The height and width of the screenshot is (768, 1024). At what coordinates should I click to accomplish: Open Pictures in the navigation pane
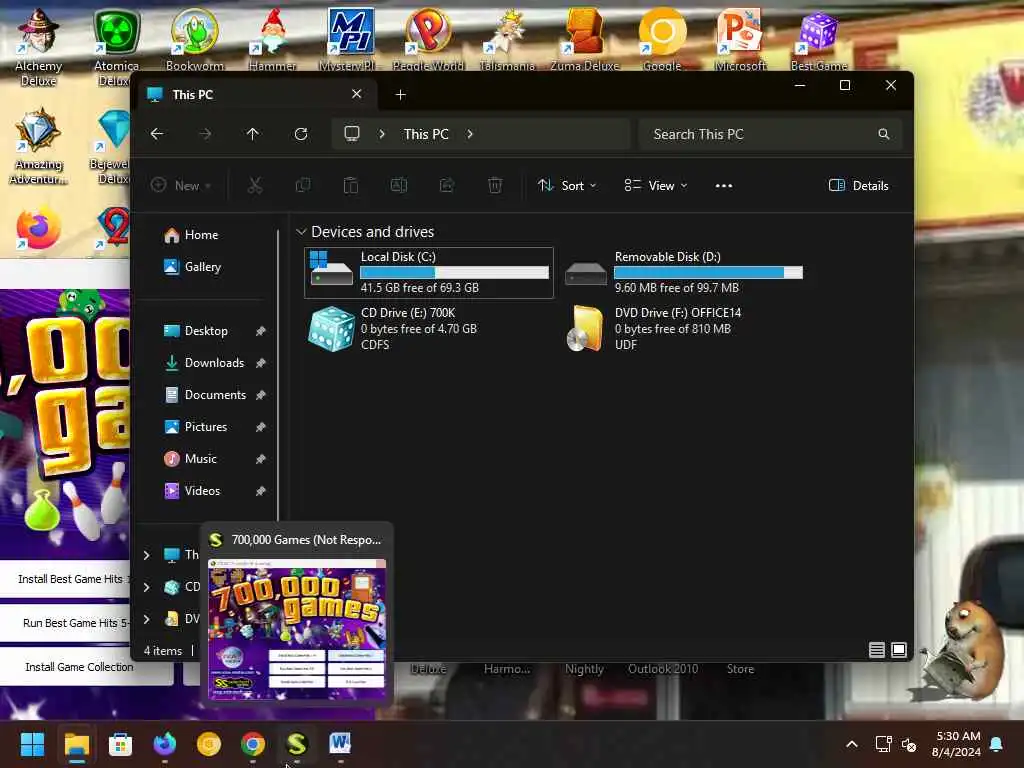206,426
